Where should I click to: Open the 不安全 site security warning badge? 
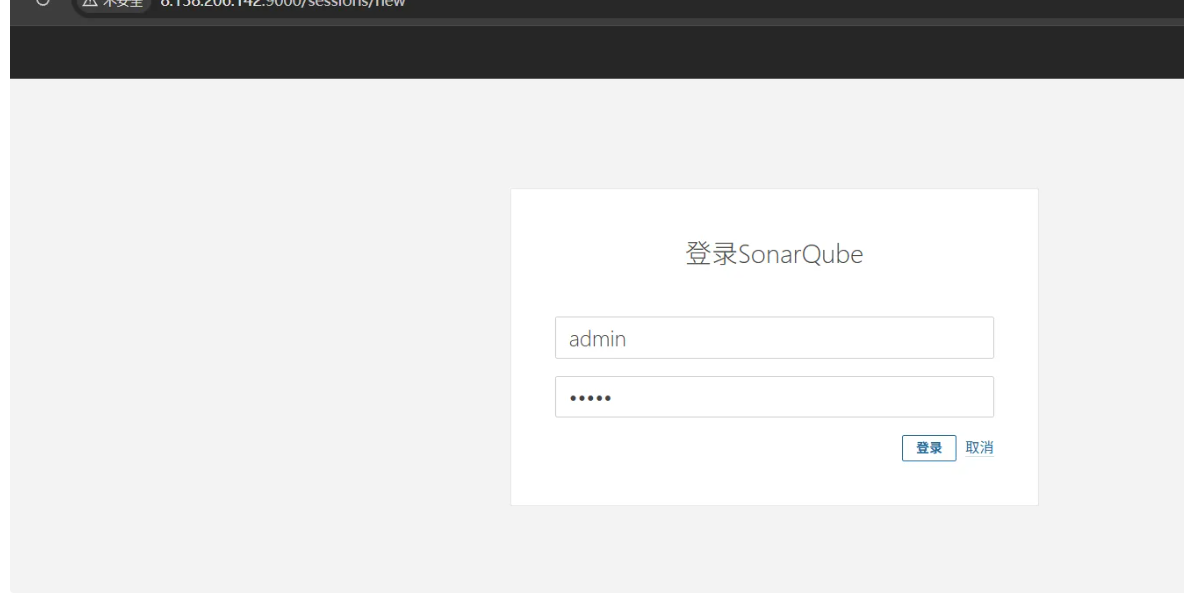[x=113, y=3]
